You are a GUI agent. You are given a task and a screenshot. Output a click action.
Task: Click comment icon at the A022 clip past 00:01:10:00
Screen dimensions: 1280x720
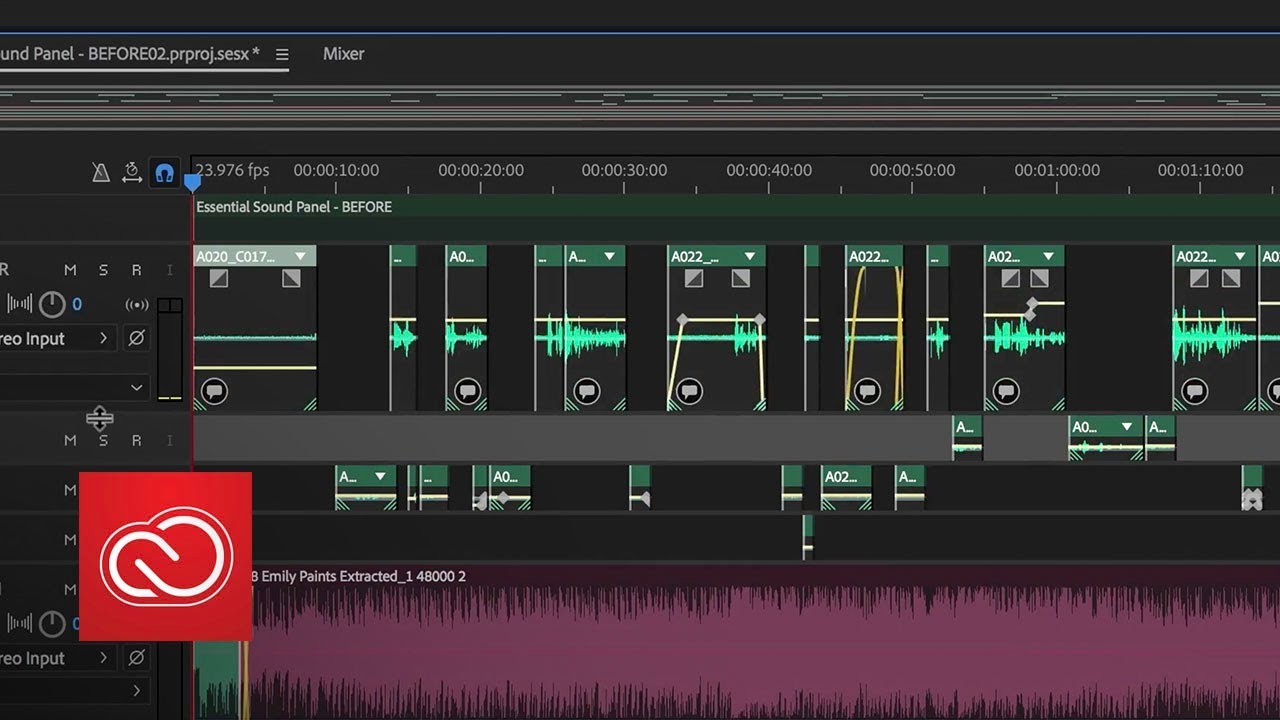coord(1195,391)
